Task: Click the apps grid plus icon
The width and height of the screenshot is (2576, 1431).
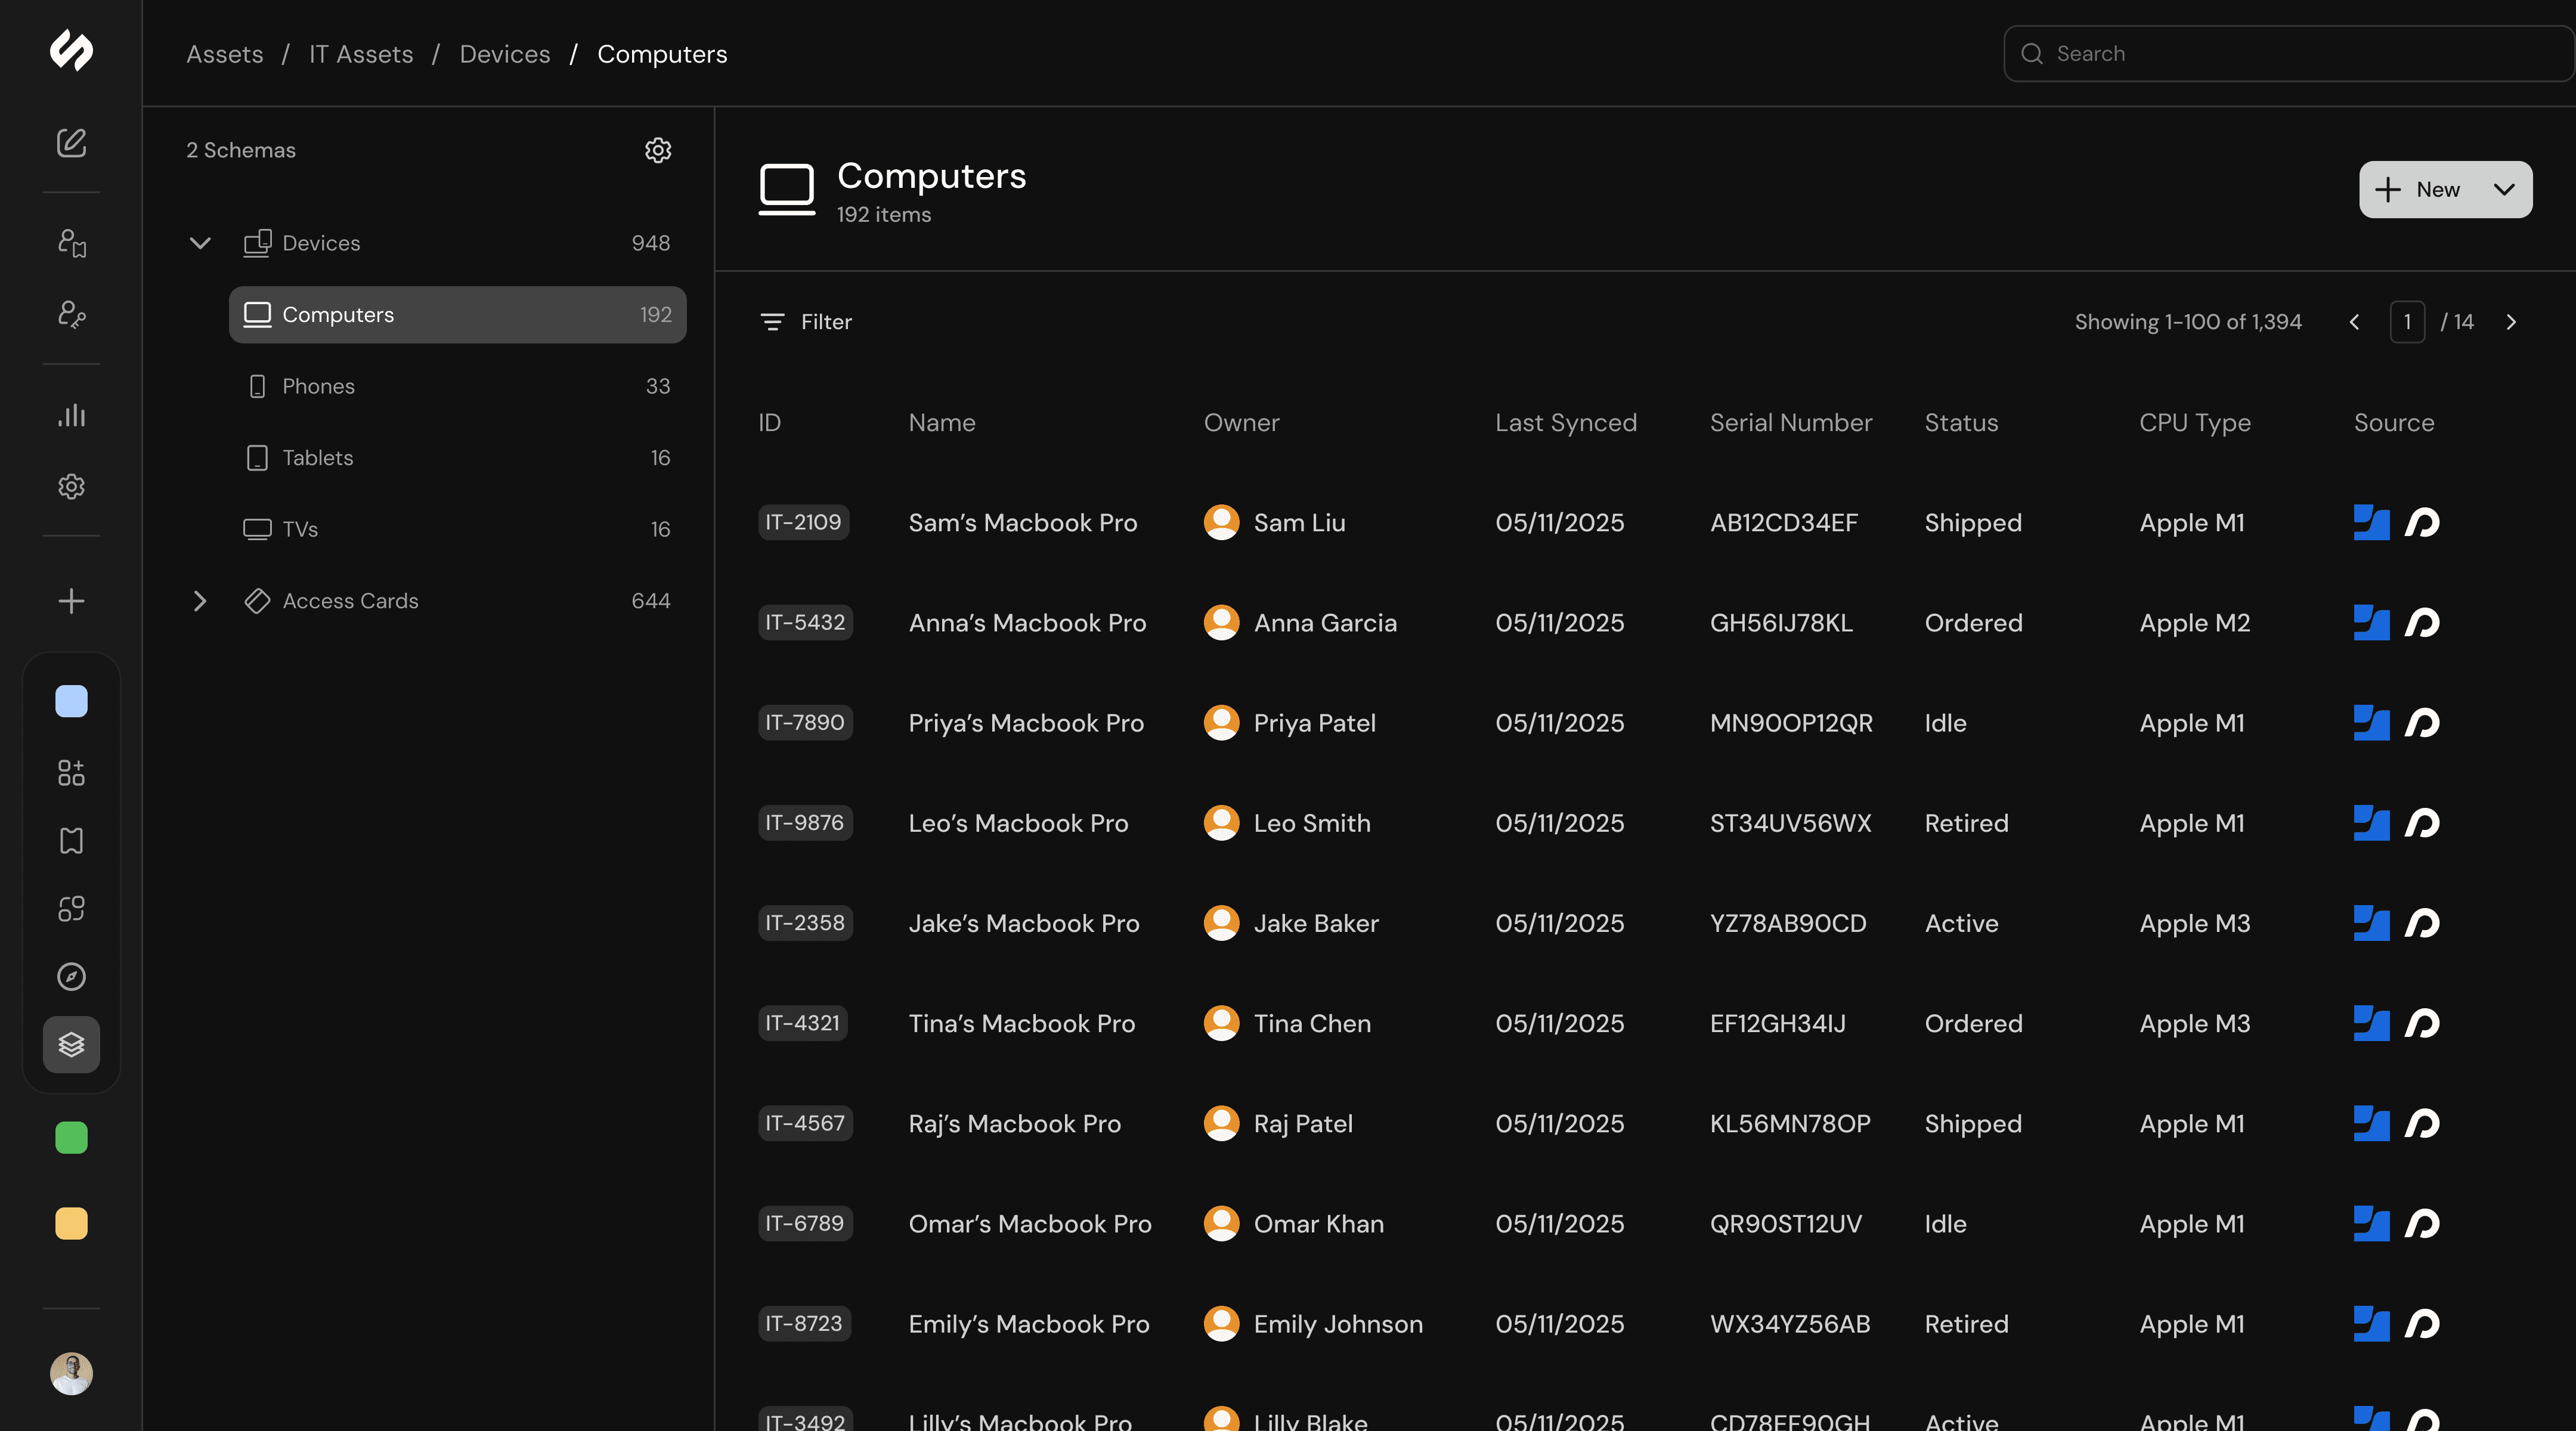Action: coord(71,772)
